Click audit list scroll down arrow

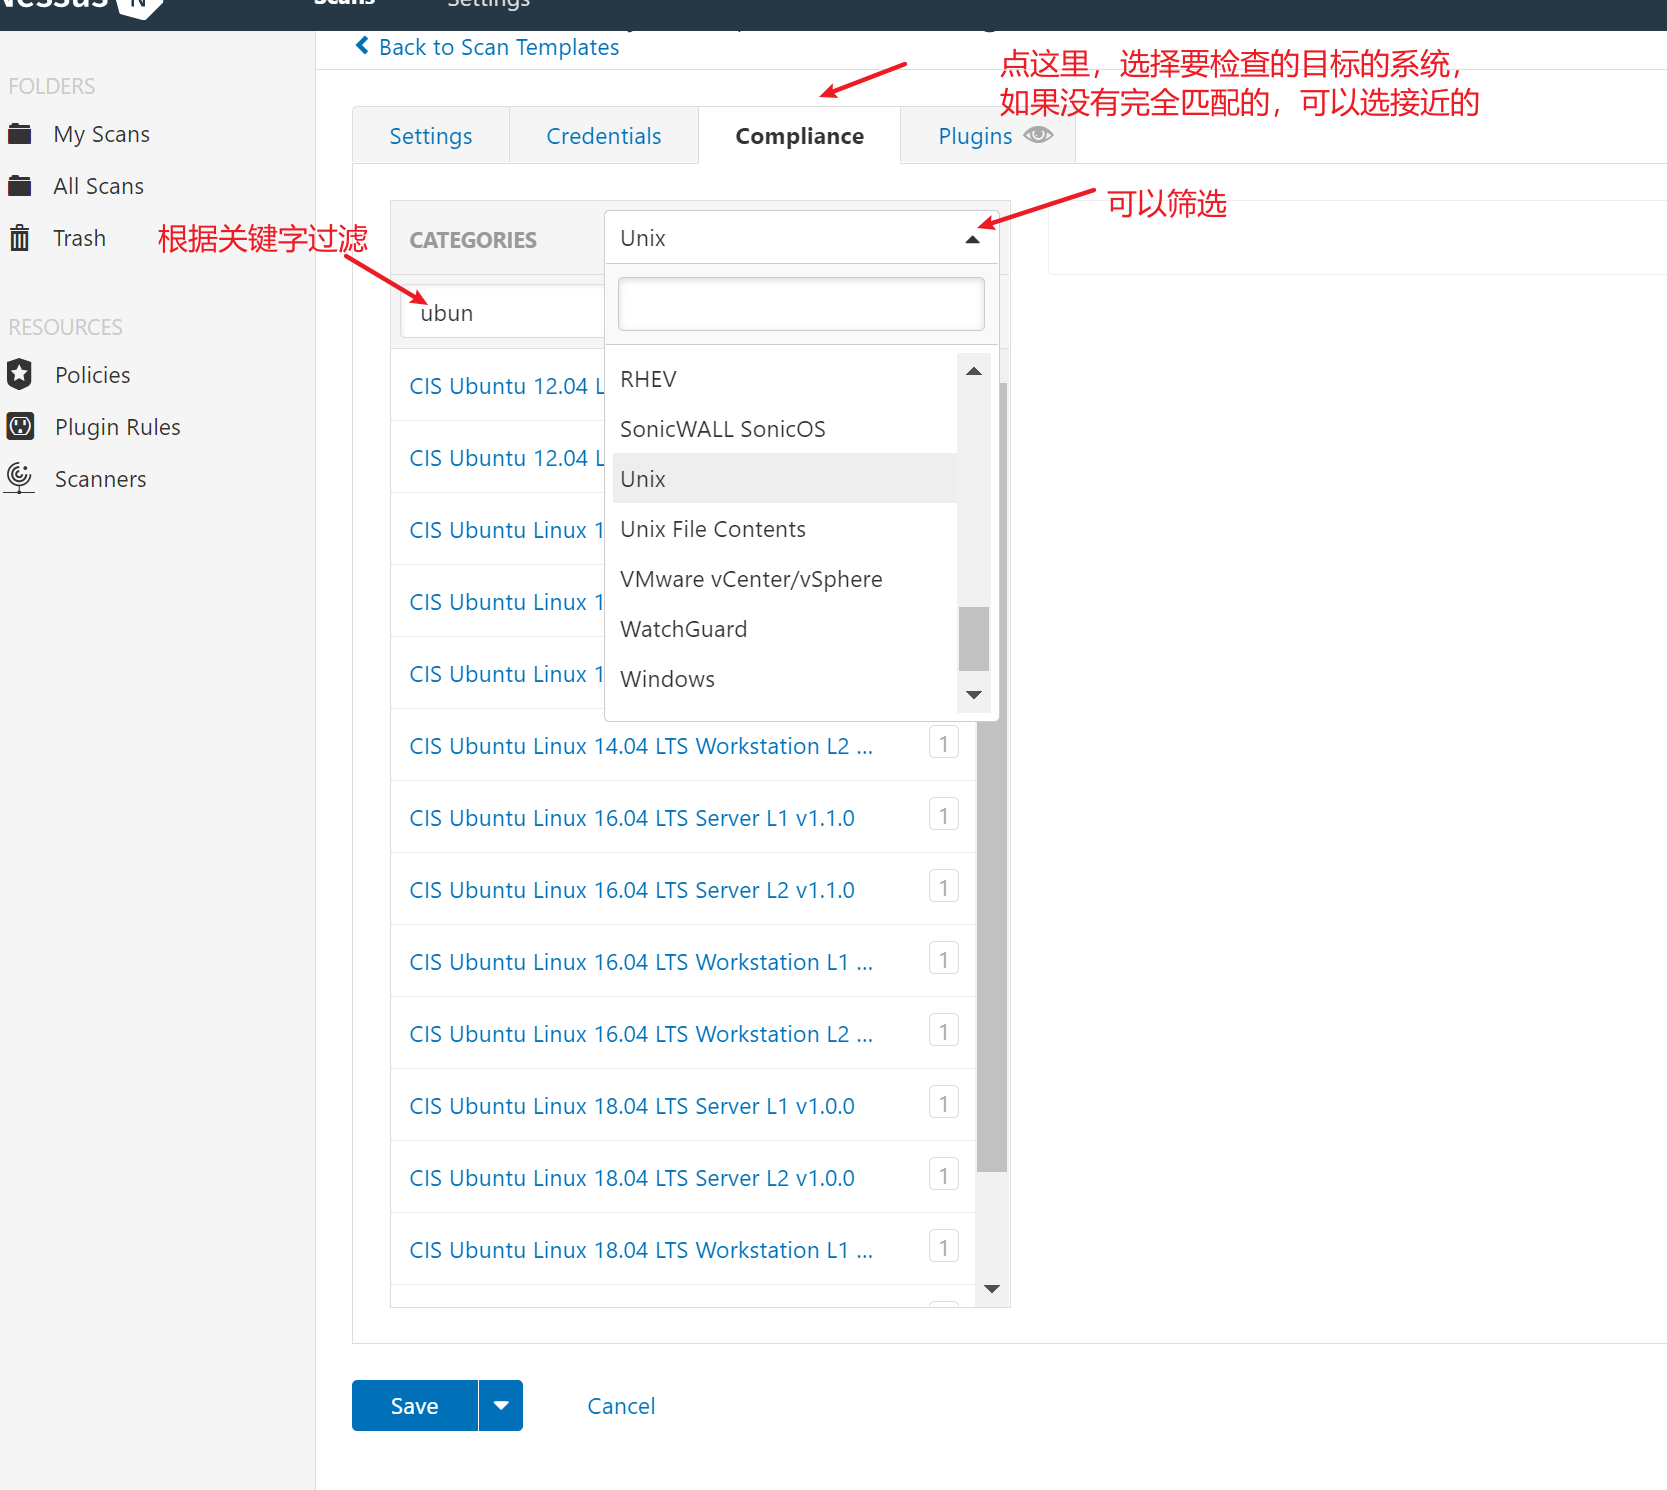point(992,1289)
